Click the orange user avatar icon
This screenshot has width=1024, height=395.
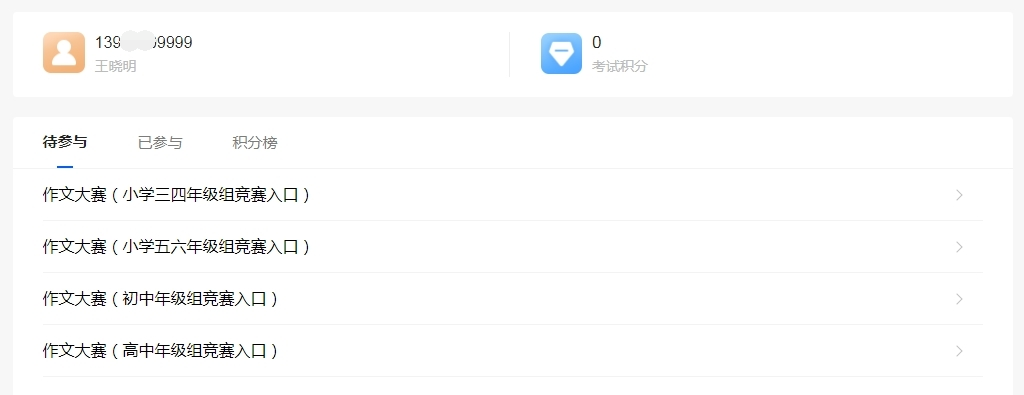64,53
